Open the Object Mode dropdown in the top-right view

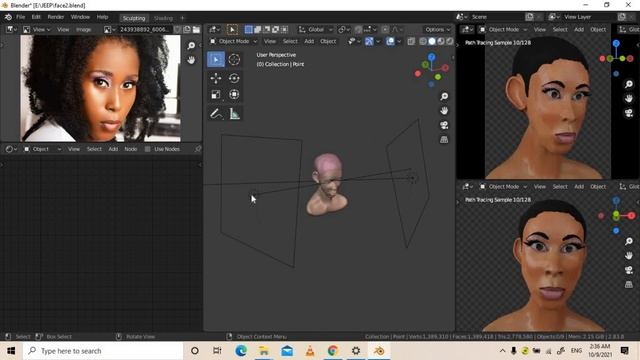click(x=504, y=29)
